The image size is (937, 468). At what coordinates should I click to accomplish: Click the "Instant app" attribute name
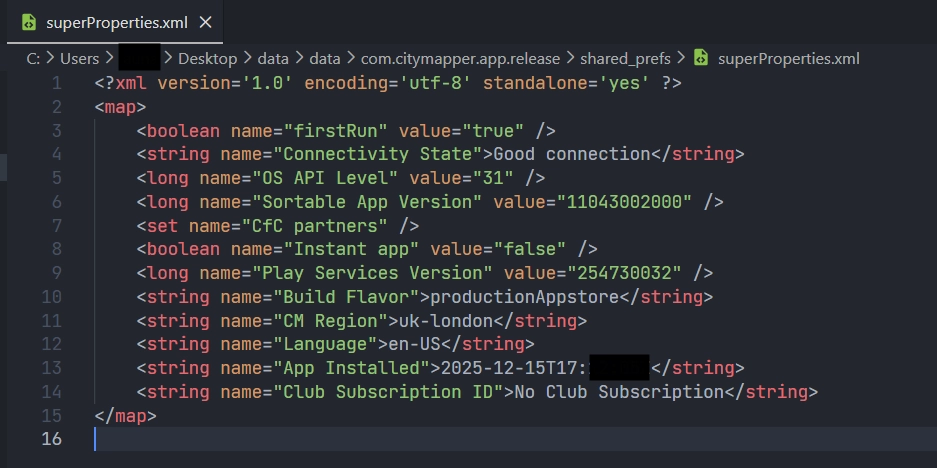[x=352, y=249]
